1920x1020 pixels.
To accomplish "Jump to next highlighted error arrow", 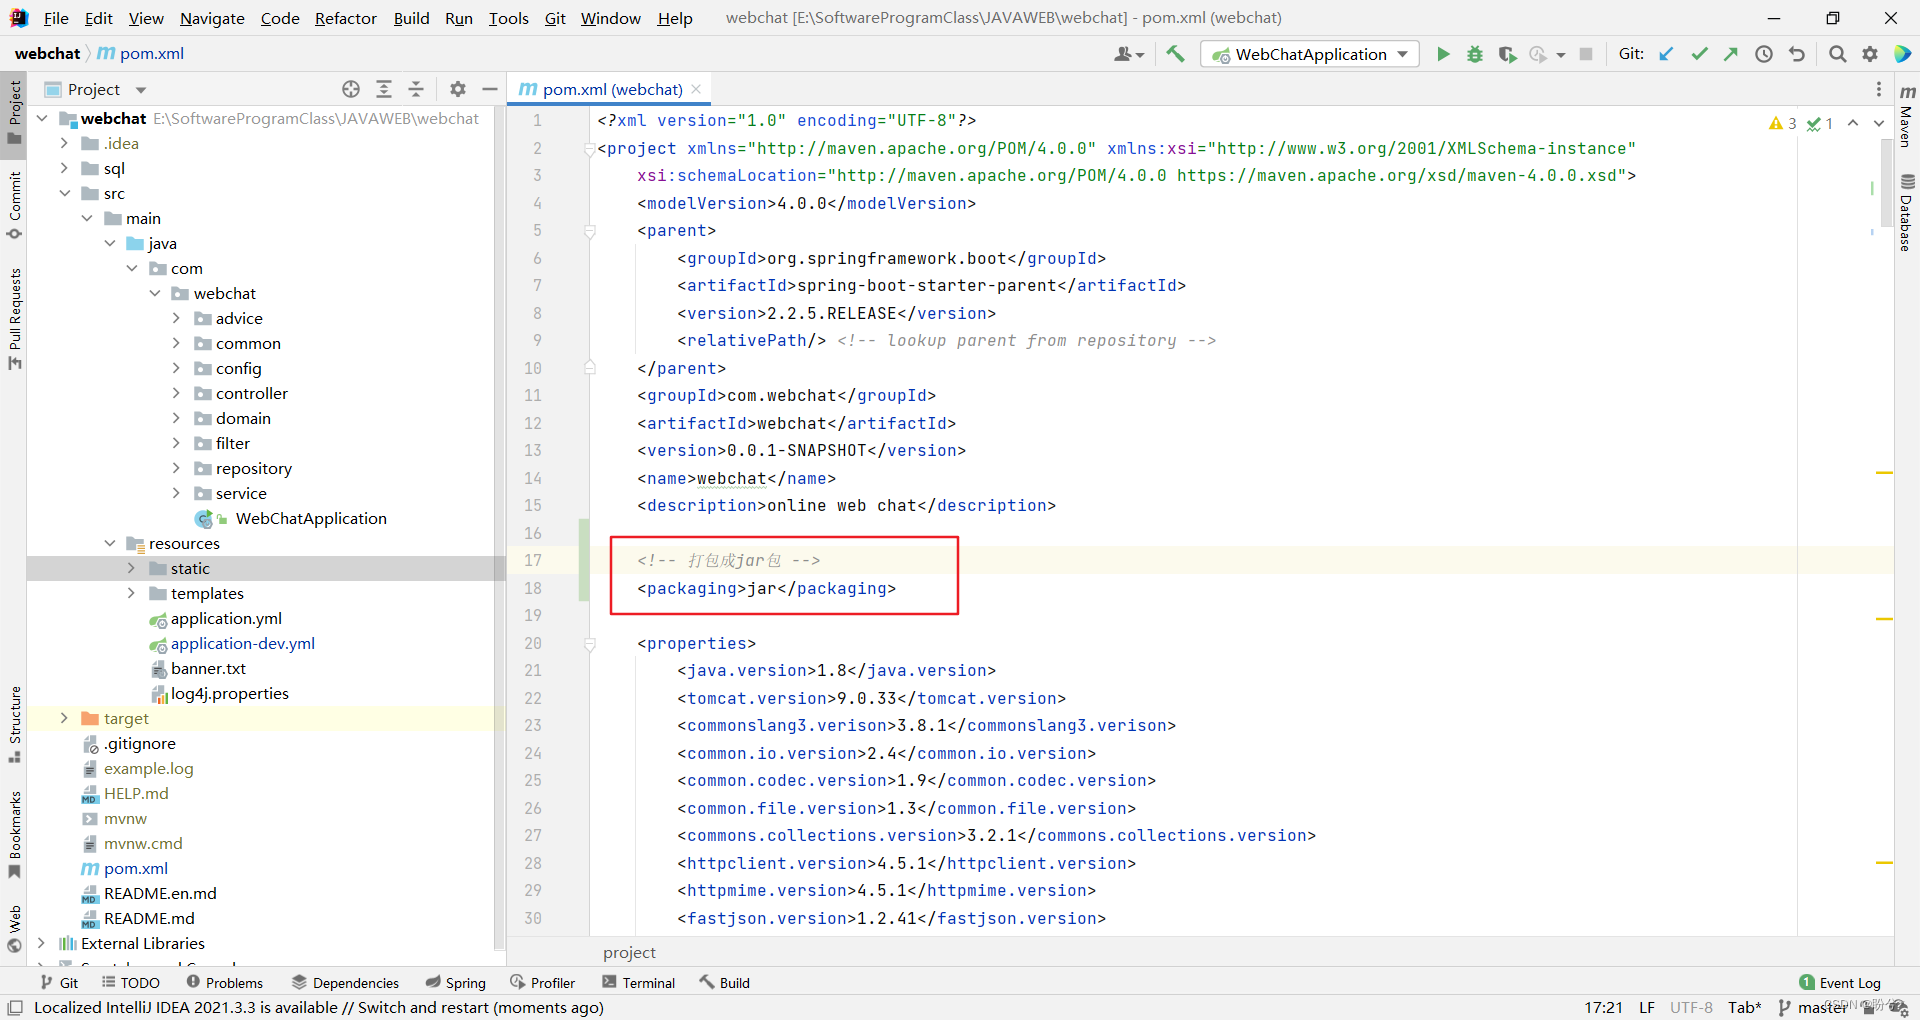I will 1879,123.
